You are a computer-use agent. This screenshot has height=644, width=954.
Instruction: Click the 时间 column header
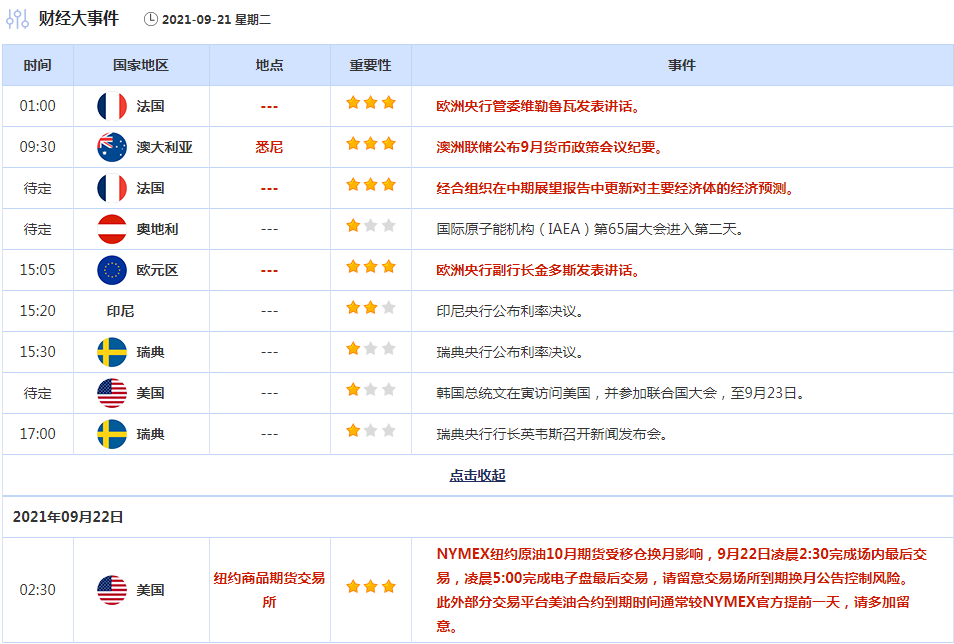37,65
